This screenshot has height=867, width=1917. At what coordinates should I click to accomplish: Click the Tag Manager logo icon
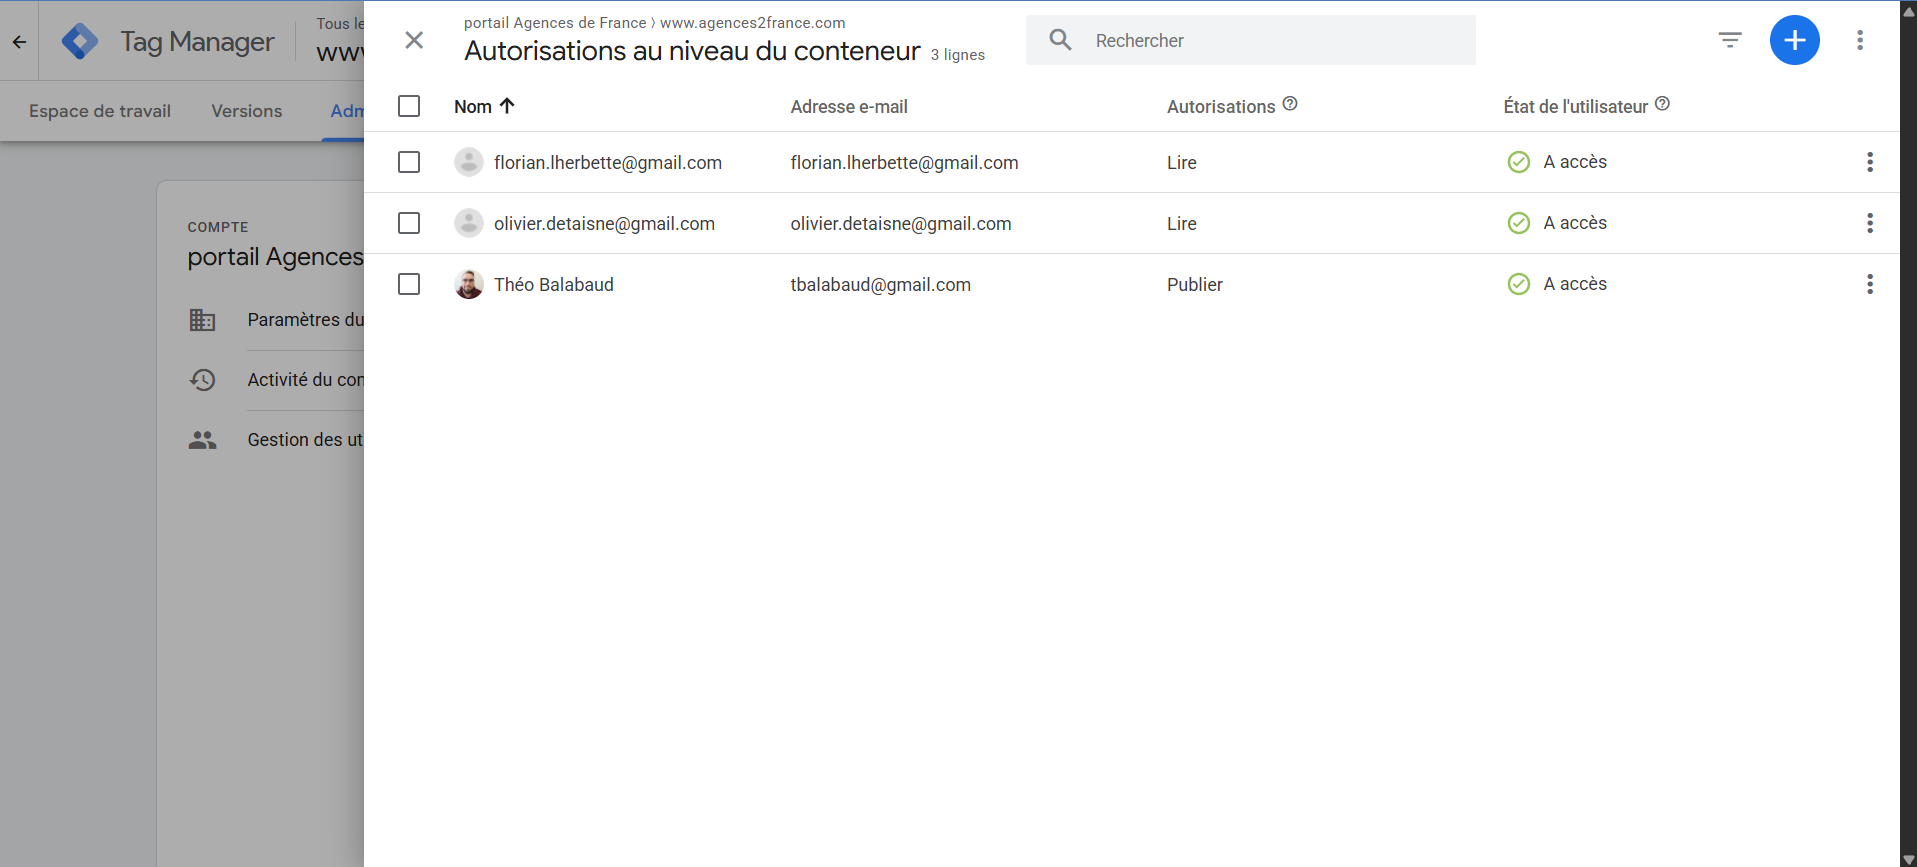pyautogui.click(x=80, y=41)
